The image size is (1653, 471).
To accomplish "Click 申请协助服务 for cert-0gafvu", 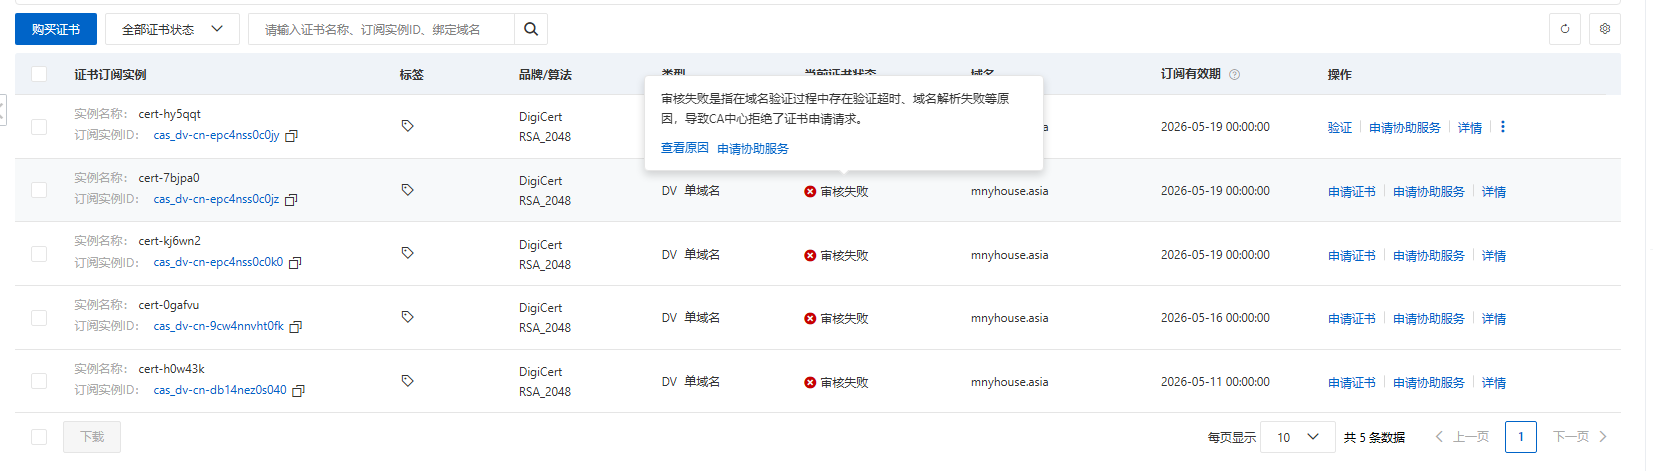I will pos(1429,319).
